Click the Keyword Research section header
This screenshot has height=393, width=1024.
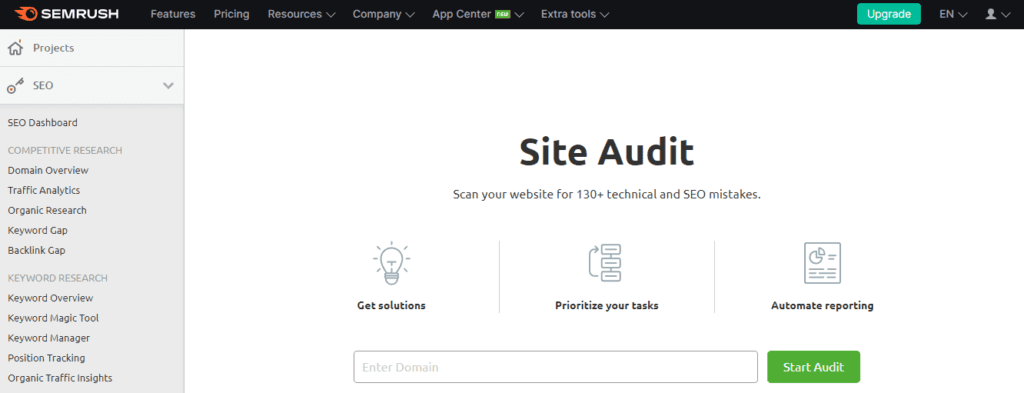point(58,278)
